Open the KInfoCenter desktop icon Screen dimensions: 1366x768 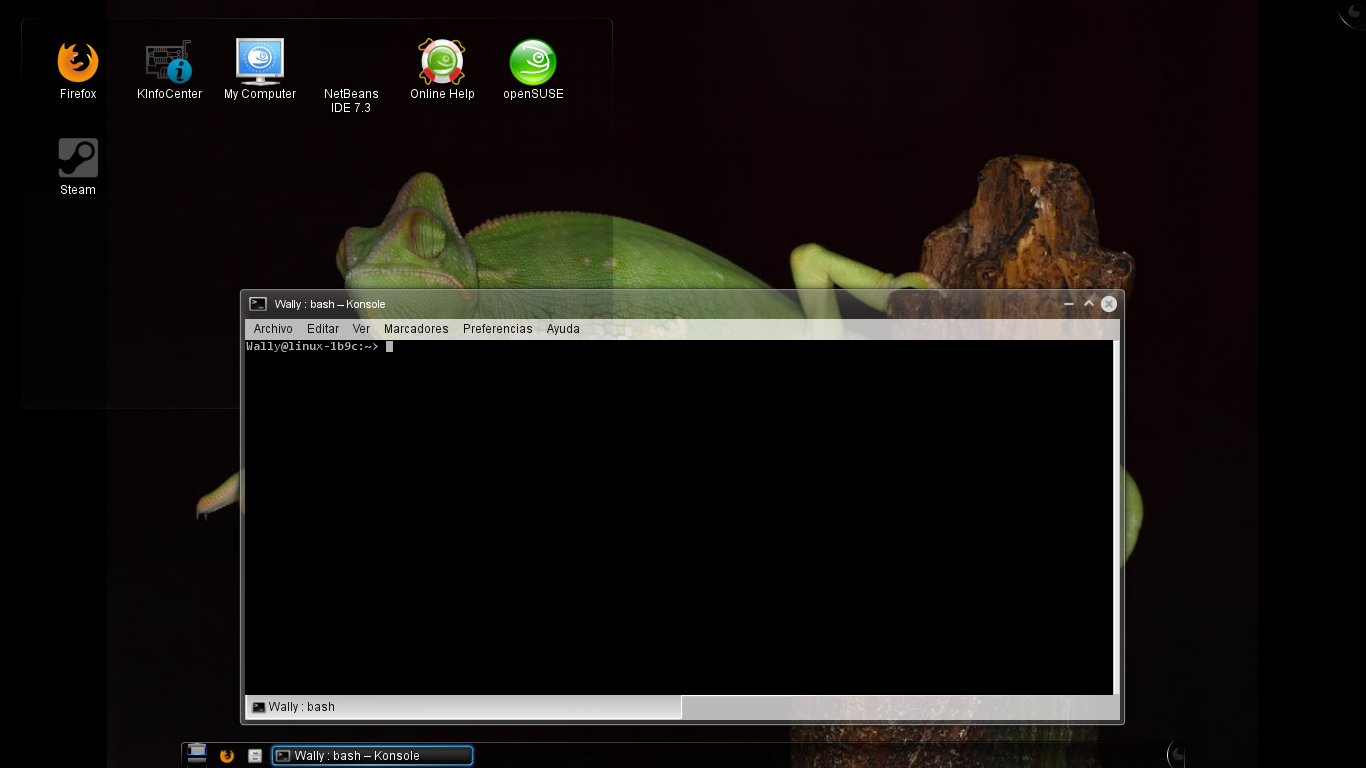click(167, 62)
